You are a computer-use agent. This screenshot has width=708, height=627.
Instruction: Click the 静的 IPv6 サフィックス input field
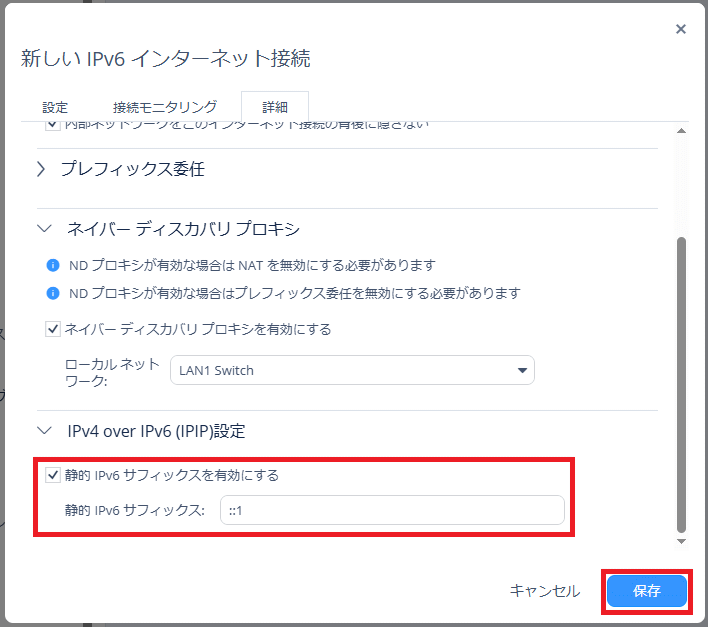pyautogui.click(x=392, y=511)
